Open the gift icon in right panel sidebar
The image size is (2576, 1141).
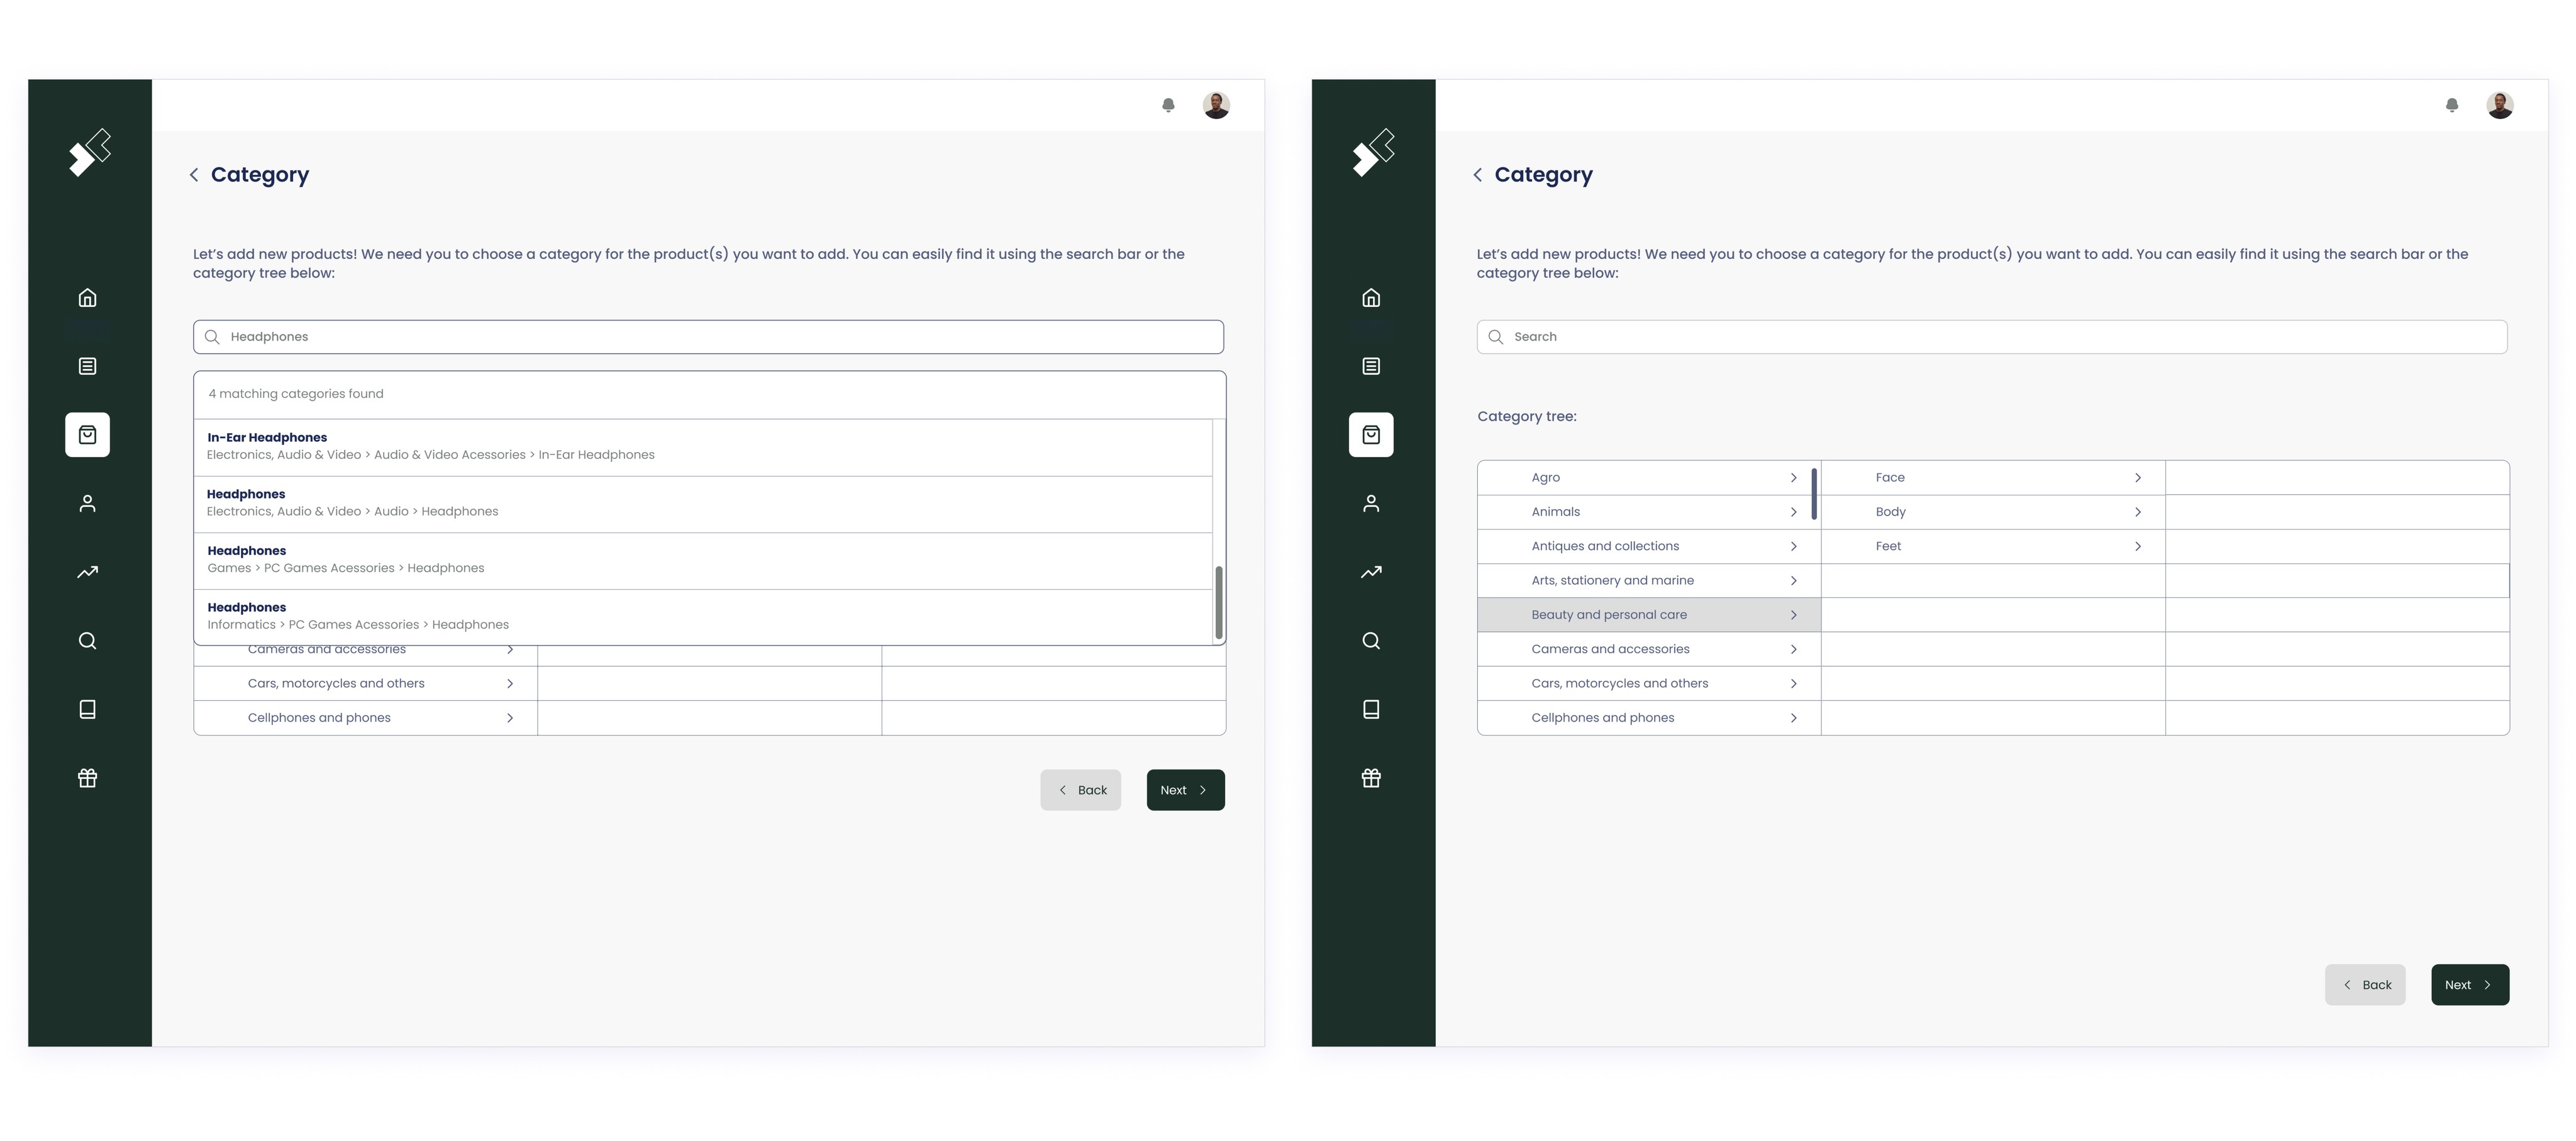[1371, 778]
